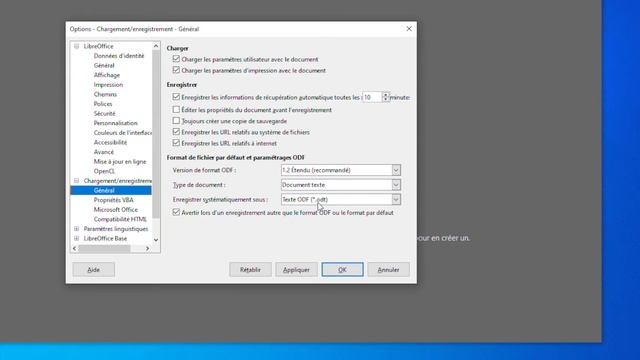The height and width of the screenshot is (360, 640).
Task: Click the tree's scroll left arrow
Action: (x=74, y=248)
